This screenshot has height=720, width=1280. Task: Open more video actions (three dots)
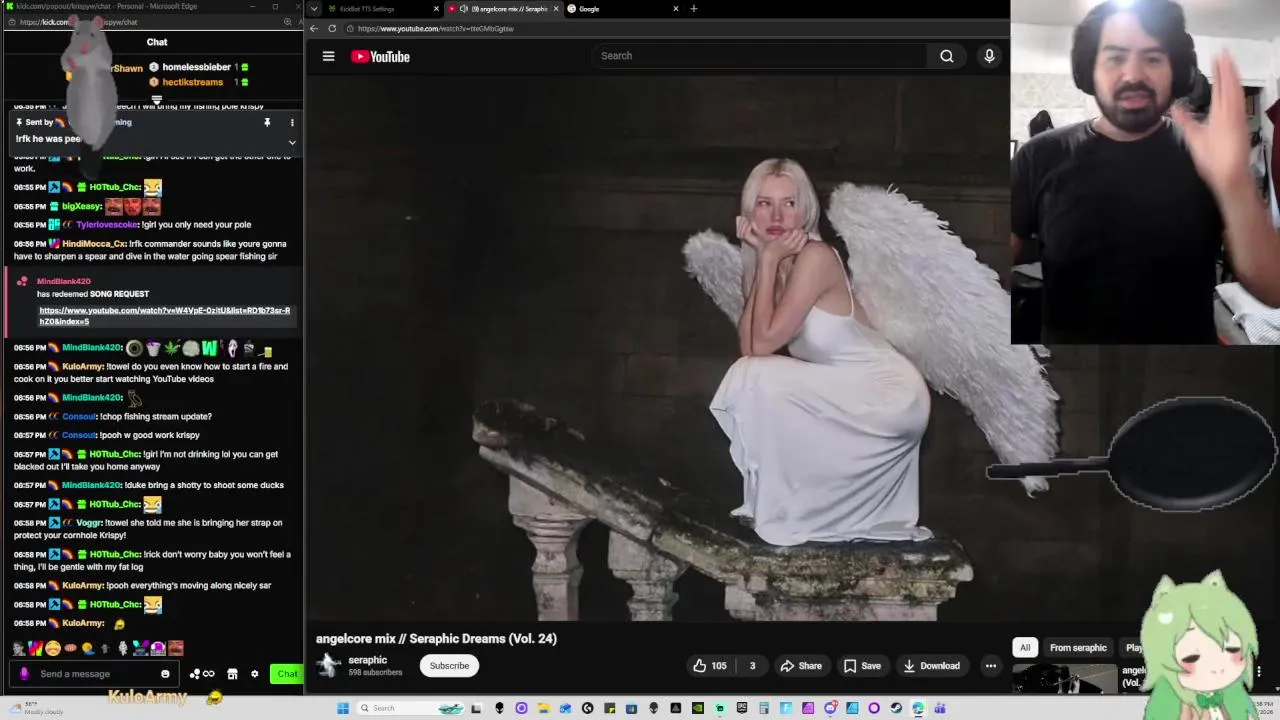pyautogui.click(x=990, y=666)
